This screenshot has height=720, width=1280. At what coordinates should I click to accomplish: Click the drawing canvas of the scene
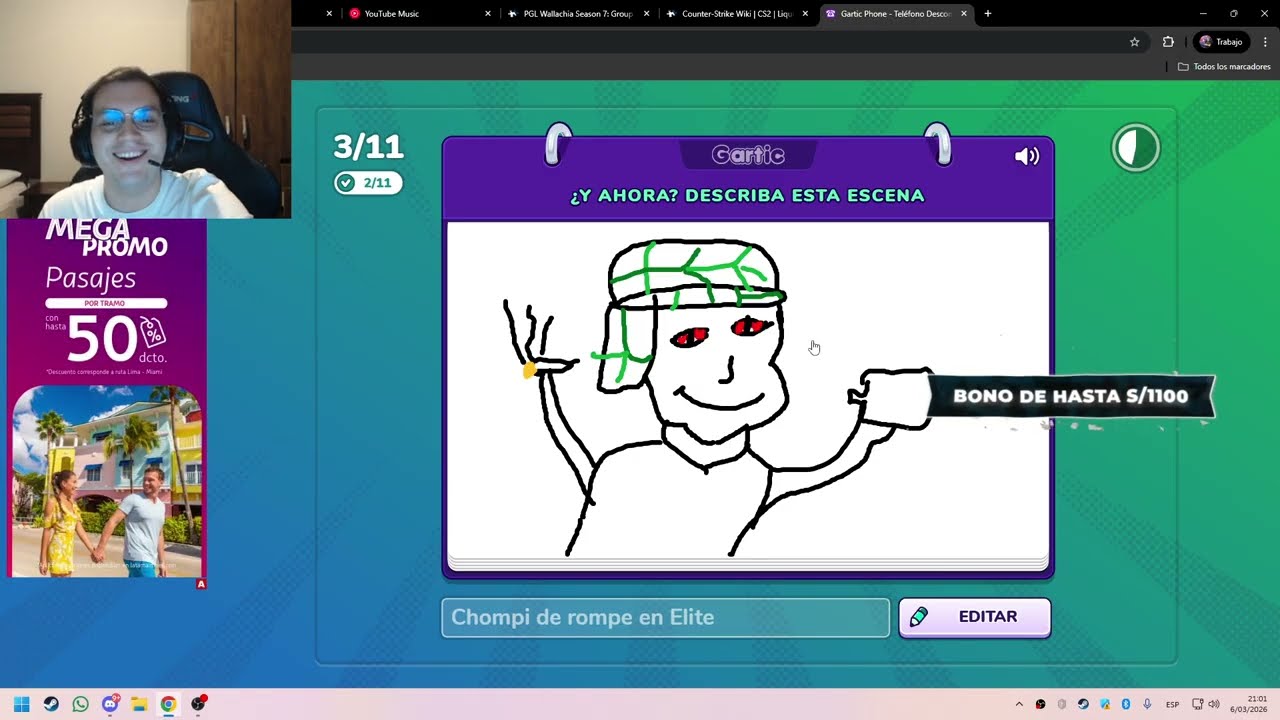click(748, 391)
